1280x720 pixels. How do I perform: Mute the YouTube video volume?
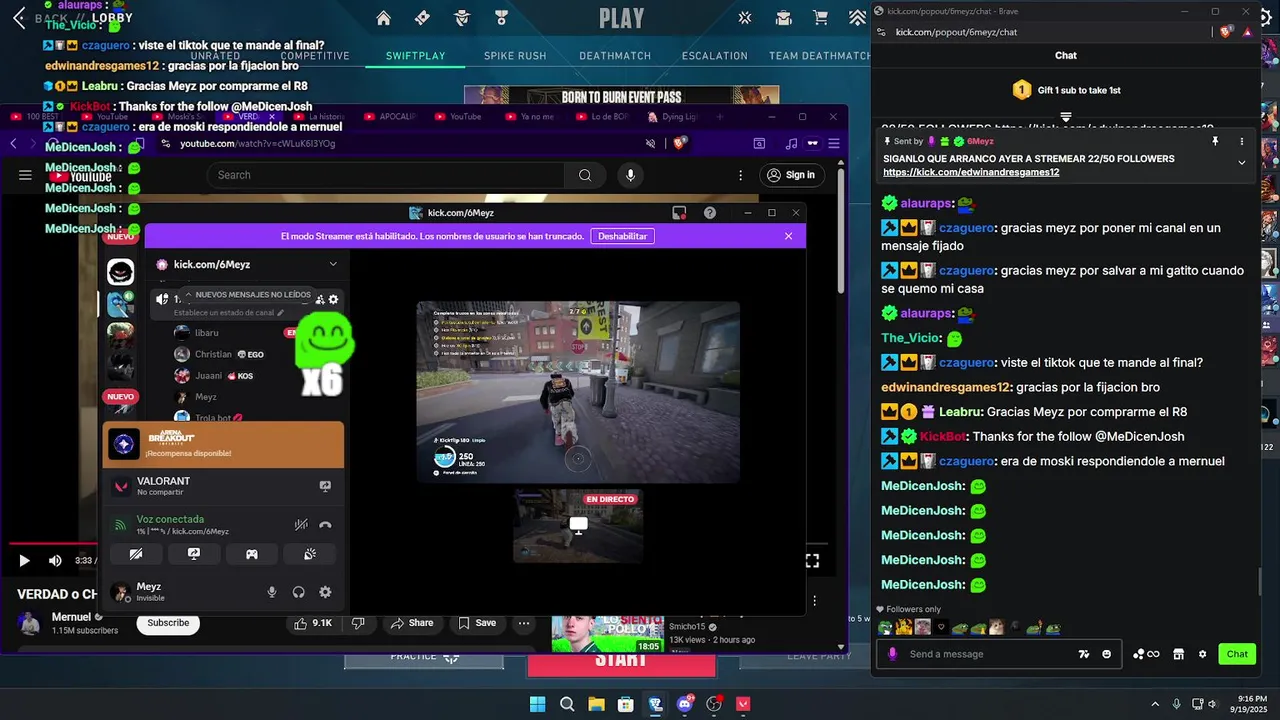55,561
